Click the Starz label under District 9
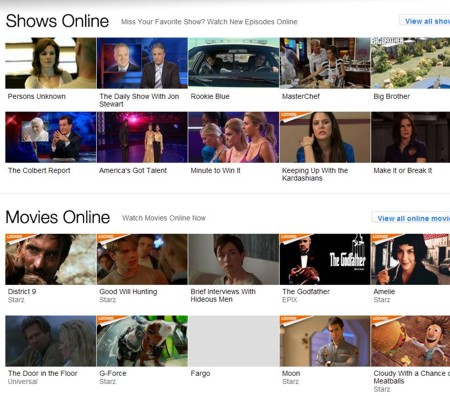 point(16,300)
